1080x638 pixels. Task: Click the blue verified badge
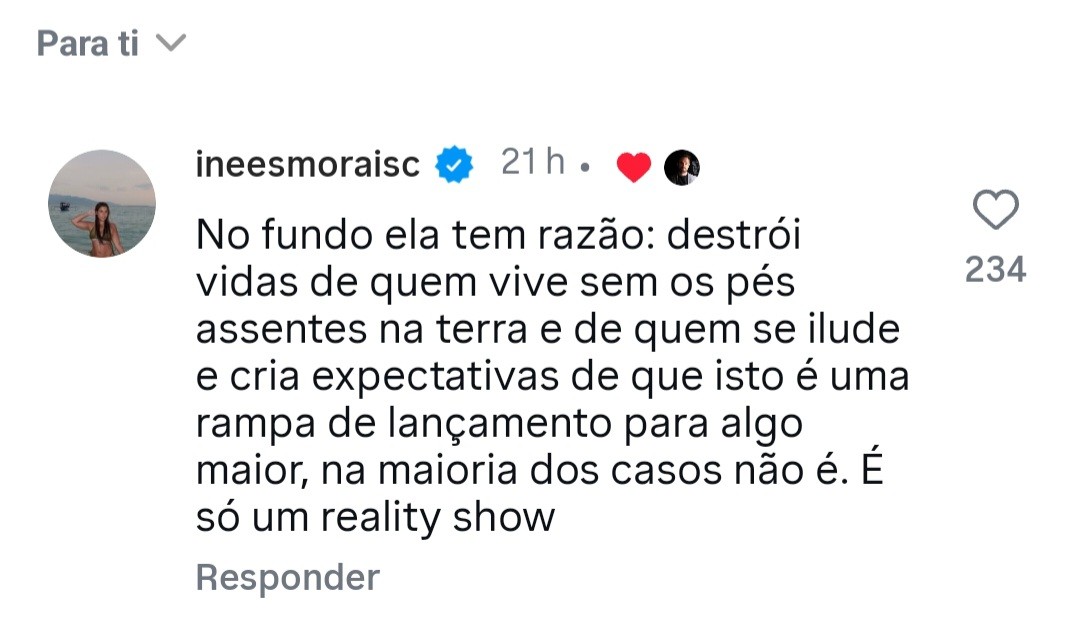coord(454,166)
